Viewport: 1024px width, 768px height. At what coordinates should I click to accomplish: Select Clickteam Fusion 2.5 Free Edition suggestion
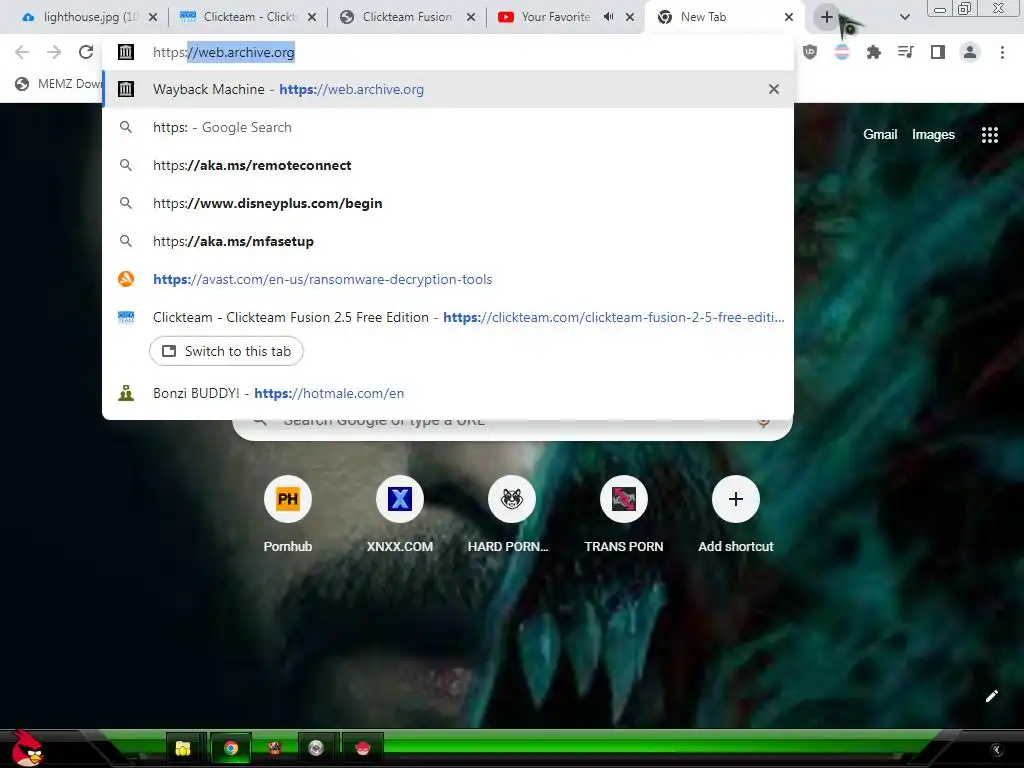[x=448, y=317]
